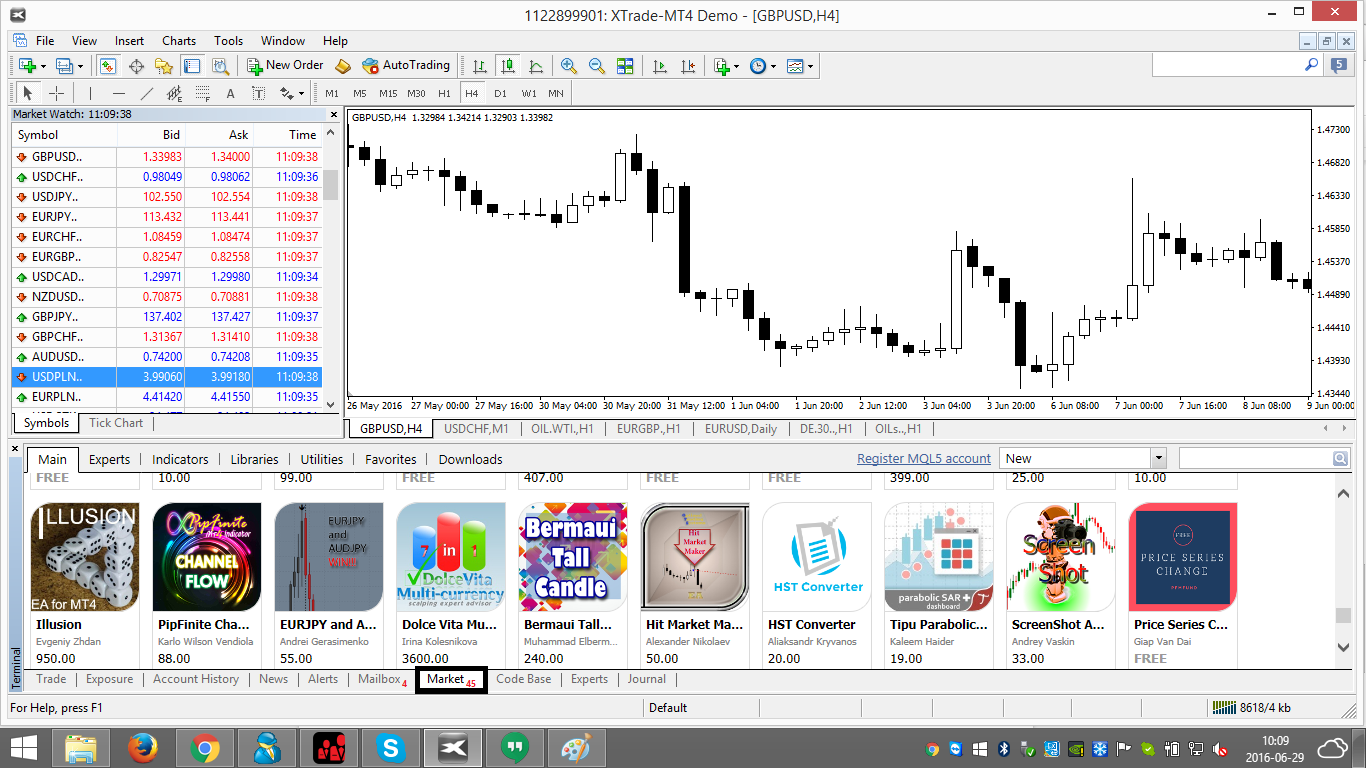Image resolution: width=1366 pixels, height=768 pixels.
Task: Switch chart to M15 timeframe
Action: coord(388,94)
